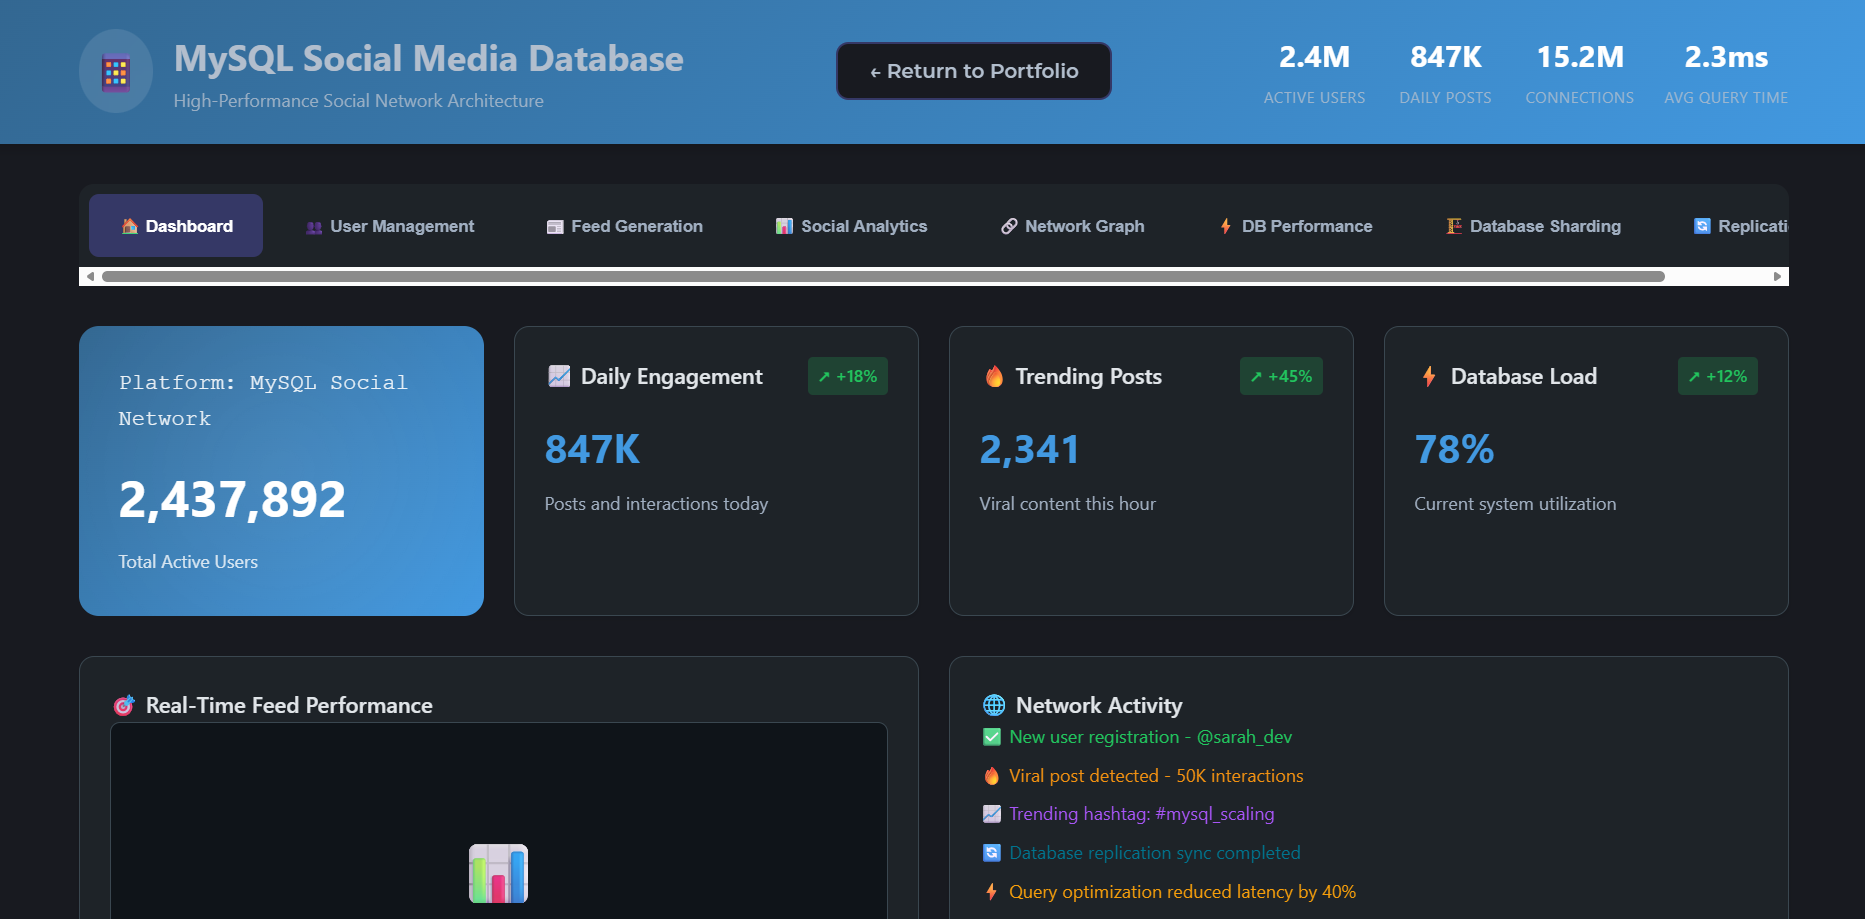Click the +45% badge on Trending Posts
Image resolution: width=1865 pixels, height=919 pixels.
pyautogui.click(x=1281, y=376)
